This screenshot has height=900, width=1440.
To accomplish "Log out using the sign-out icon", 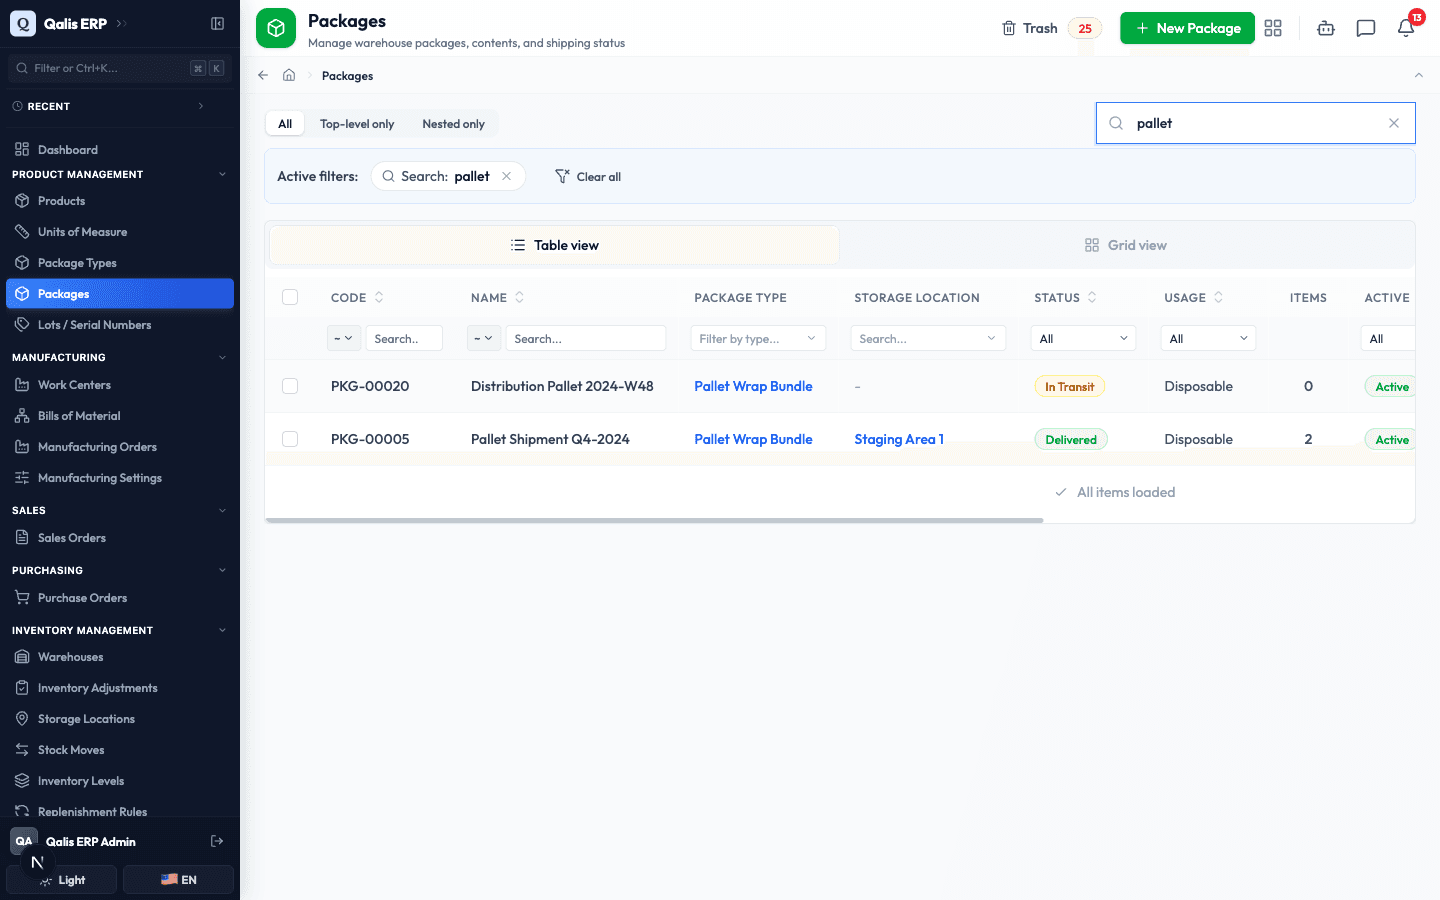I will click(217, 841).
